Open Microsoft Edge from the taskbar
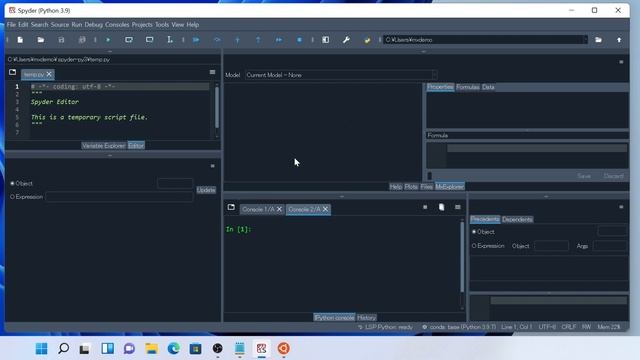 point(173,349)
